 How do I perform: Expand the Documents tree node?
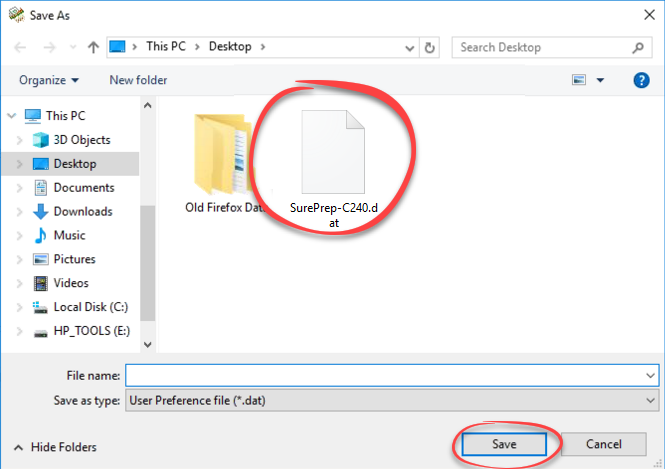click(20, 187)
